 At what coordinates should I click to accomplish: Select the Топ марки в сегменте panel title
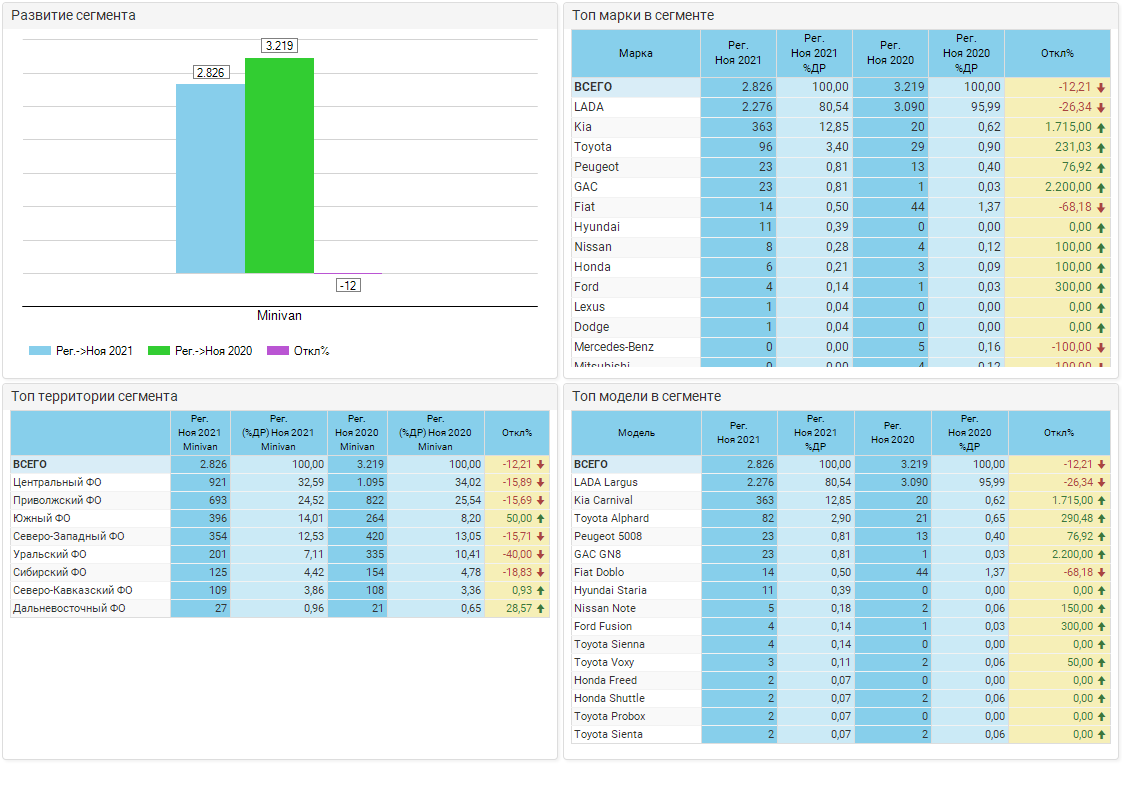(643, 15)
